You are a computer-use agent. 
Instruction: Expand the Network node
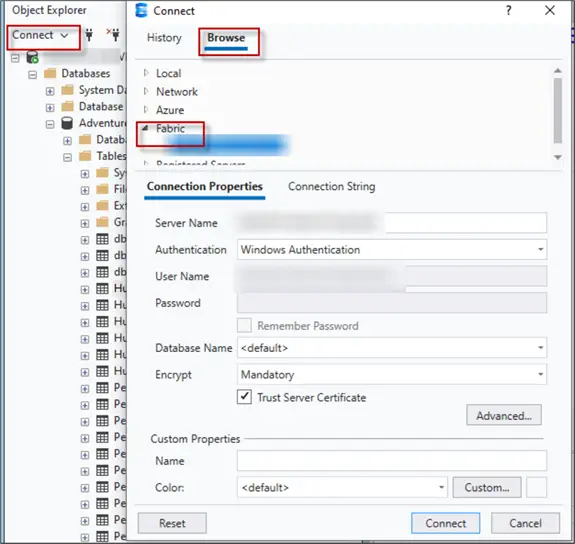point(146,91)
